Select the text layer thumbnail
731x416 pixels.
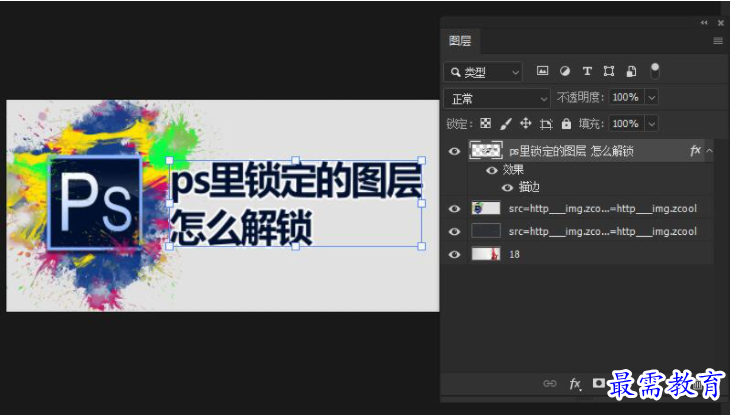tap(486, 151)
